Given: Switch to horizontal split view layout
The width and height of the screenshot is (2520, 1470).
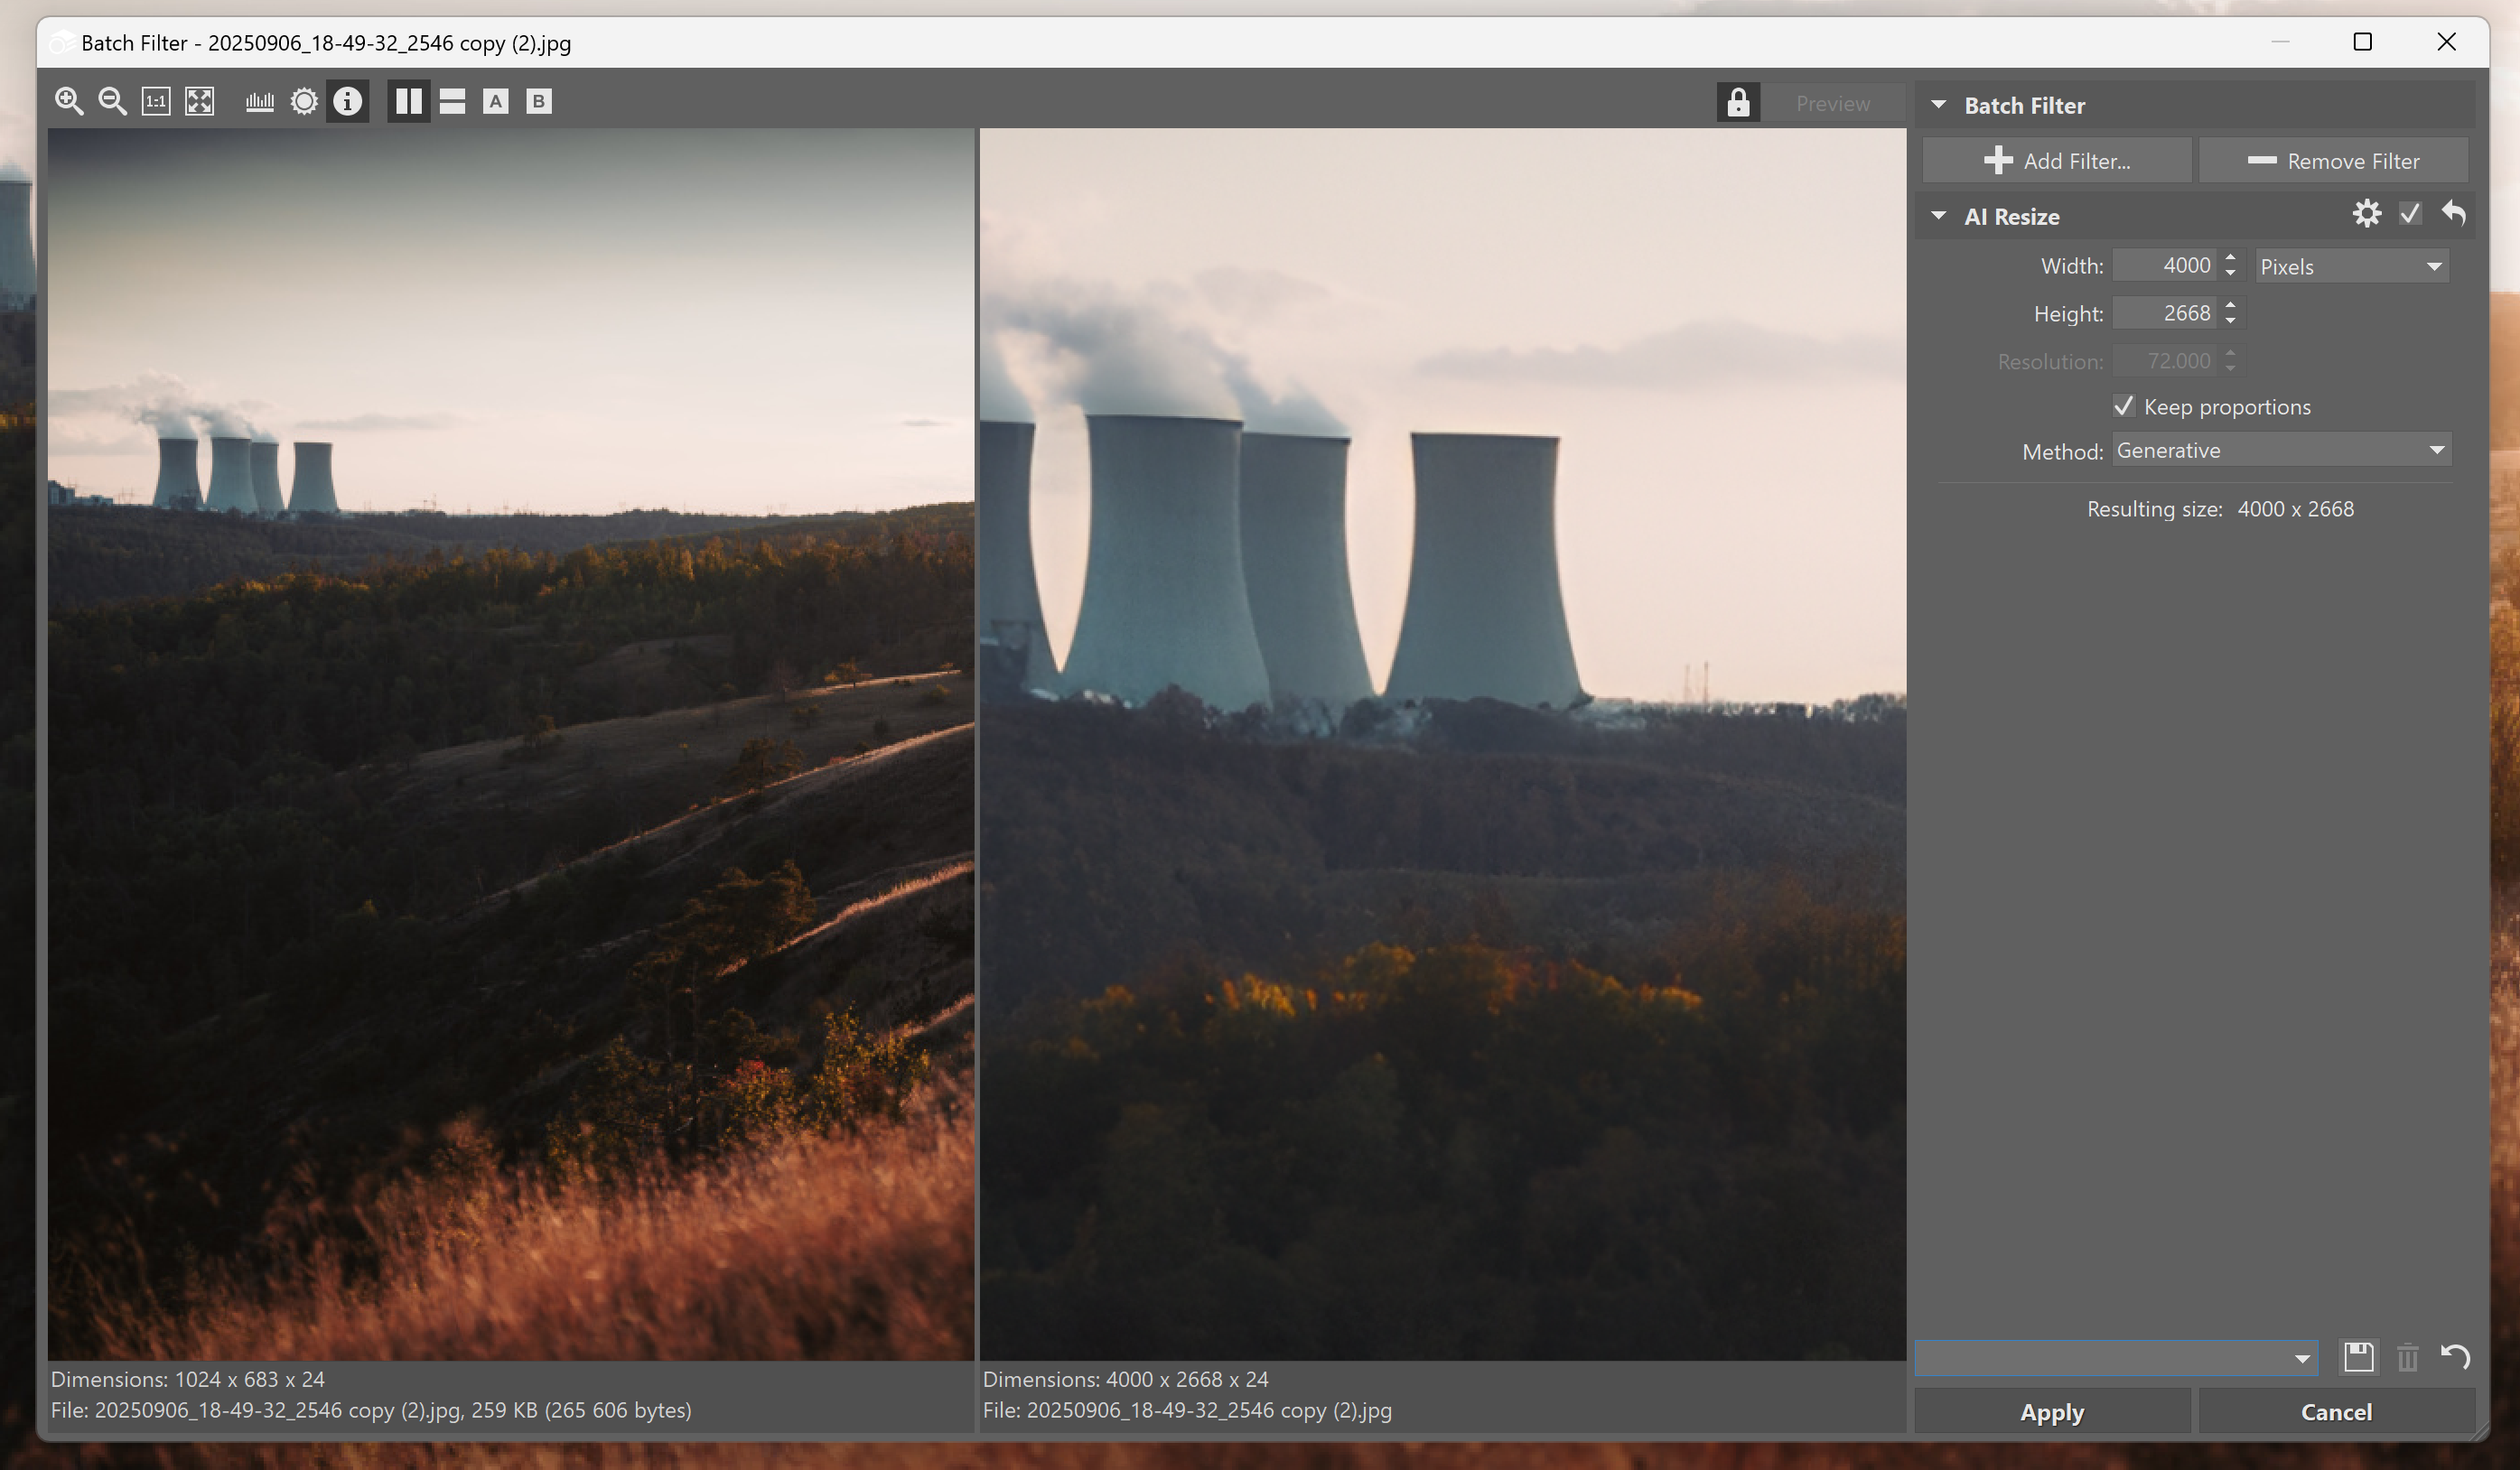Looking at the screenshot, I should click(452, 101).
